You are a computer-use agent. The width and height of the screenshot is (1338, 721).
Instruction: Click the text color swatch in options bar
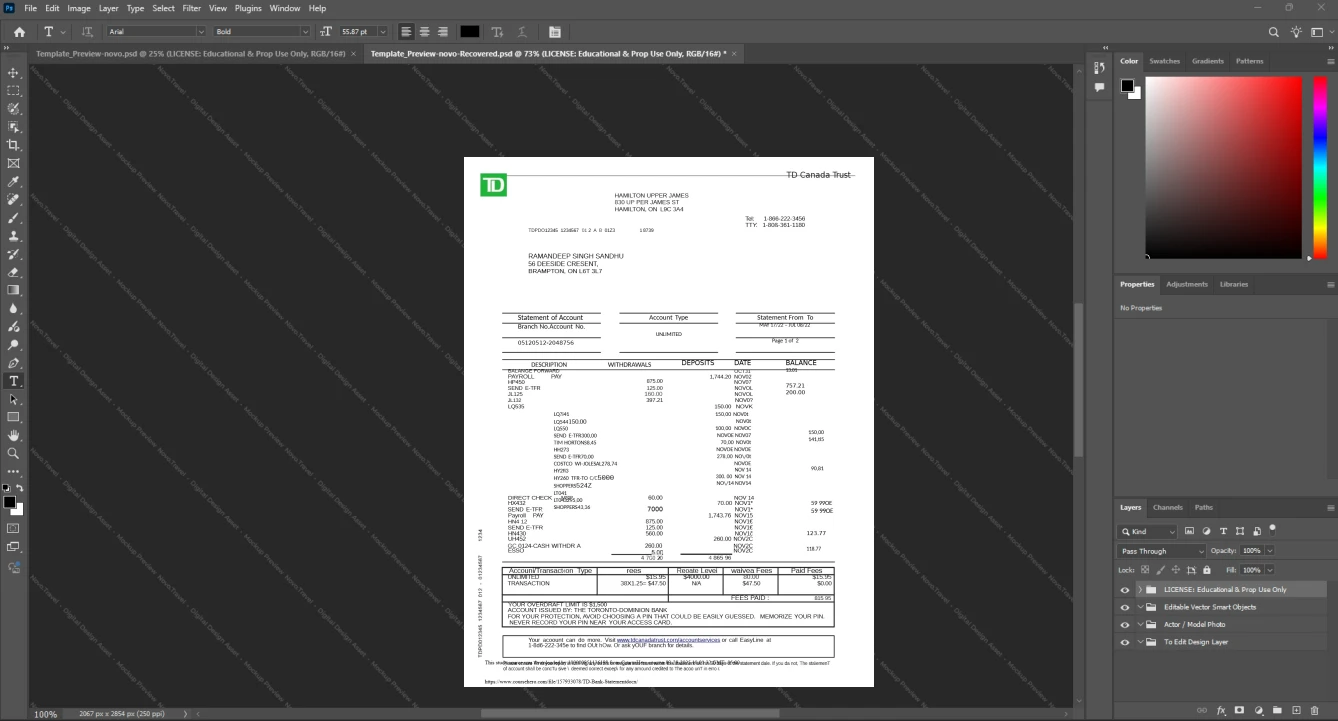pyautogui.click(x=469, y=32)
